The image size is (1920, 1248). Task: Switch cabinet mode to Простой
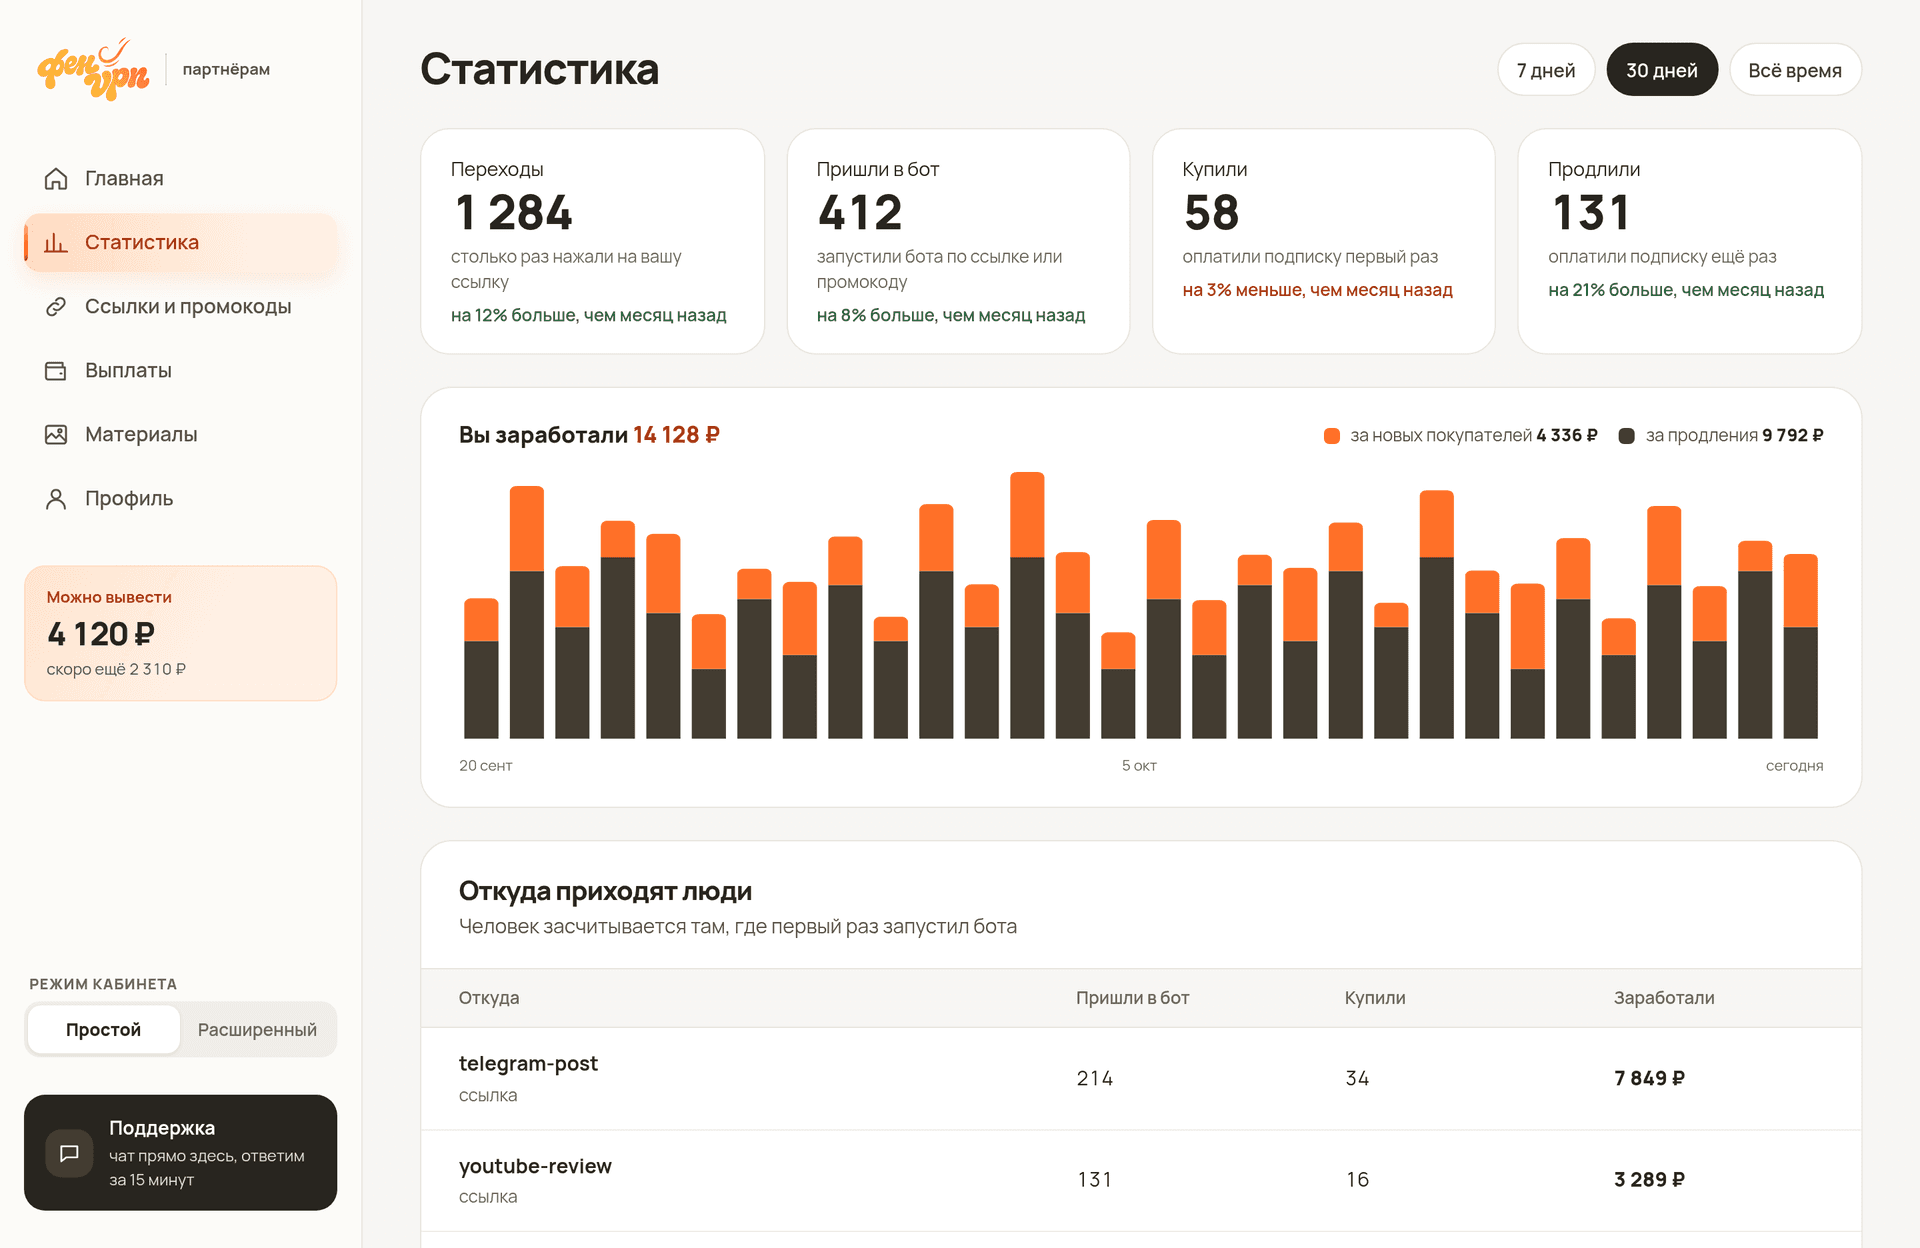point(104,1030)
